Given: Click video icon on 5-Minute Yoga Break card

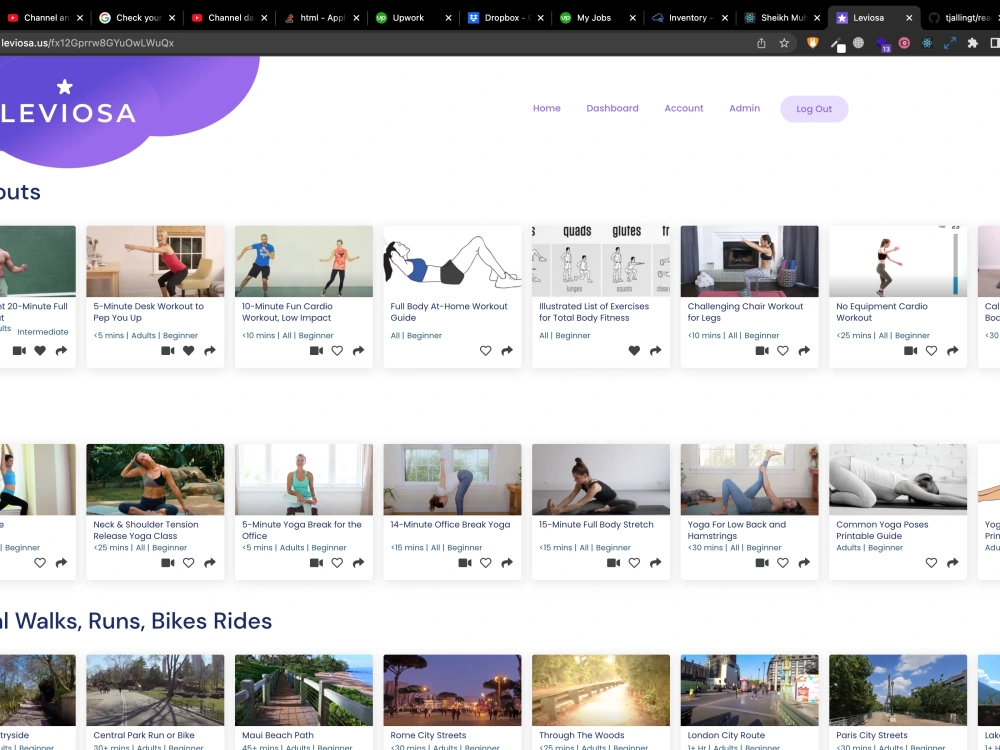Looking at the screenshot, I should tap(316, 563).
